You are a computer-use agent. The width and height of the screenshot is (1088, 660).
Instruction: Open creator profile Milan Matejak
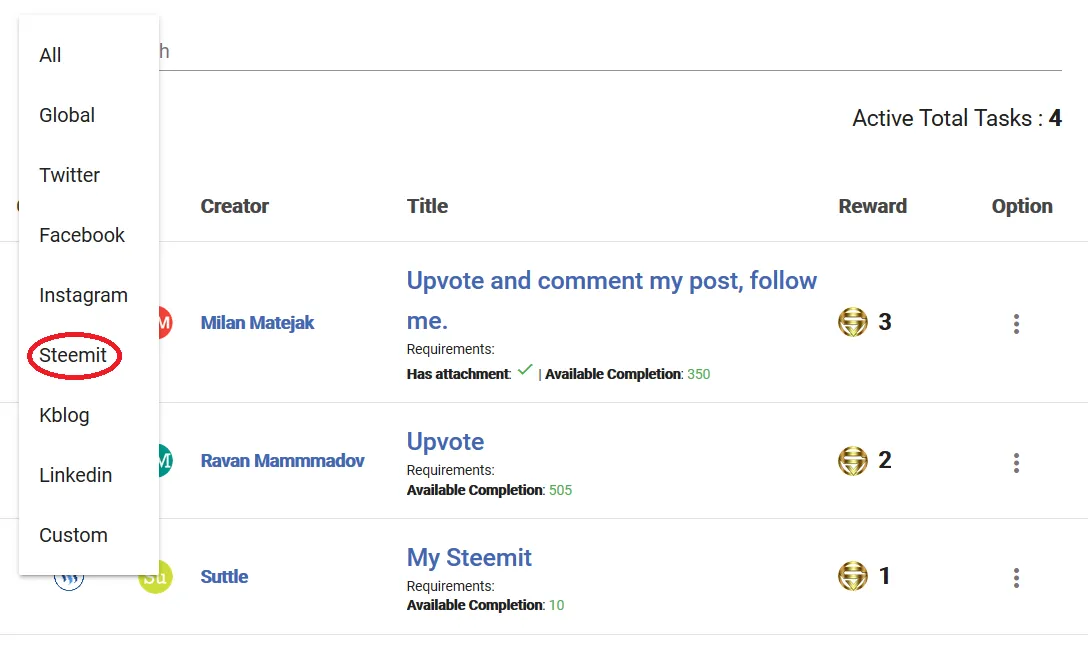(257, 323)
